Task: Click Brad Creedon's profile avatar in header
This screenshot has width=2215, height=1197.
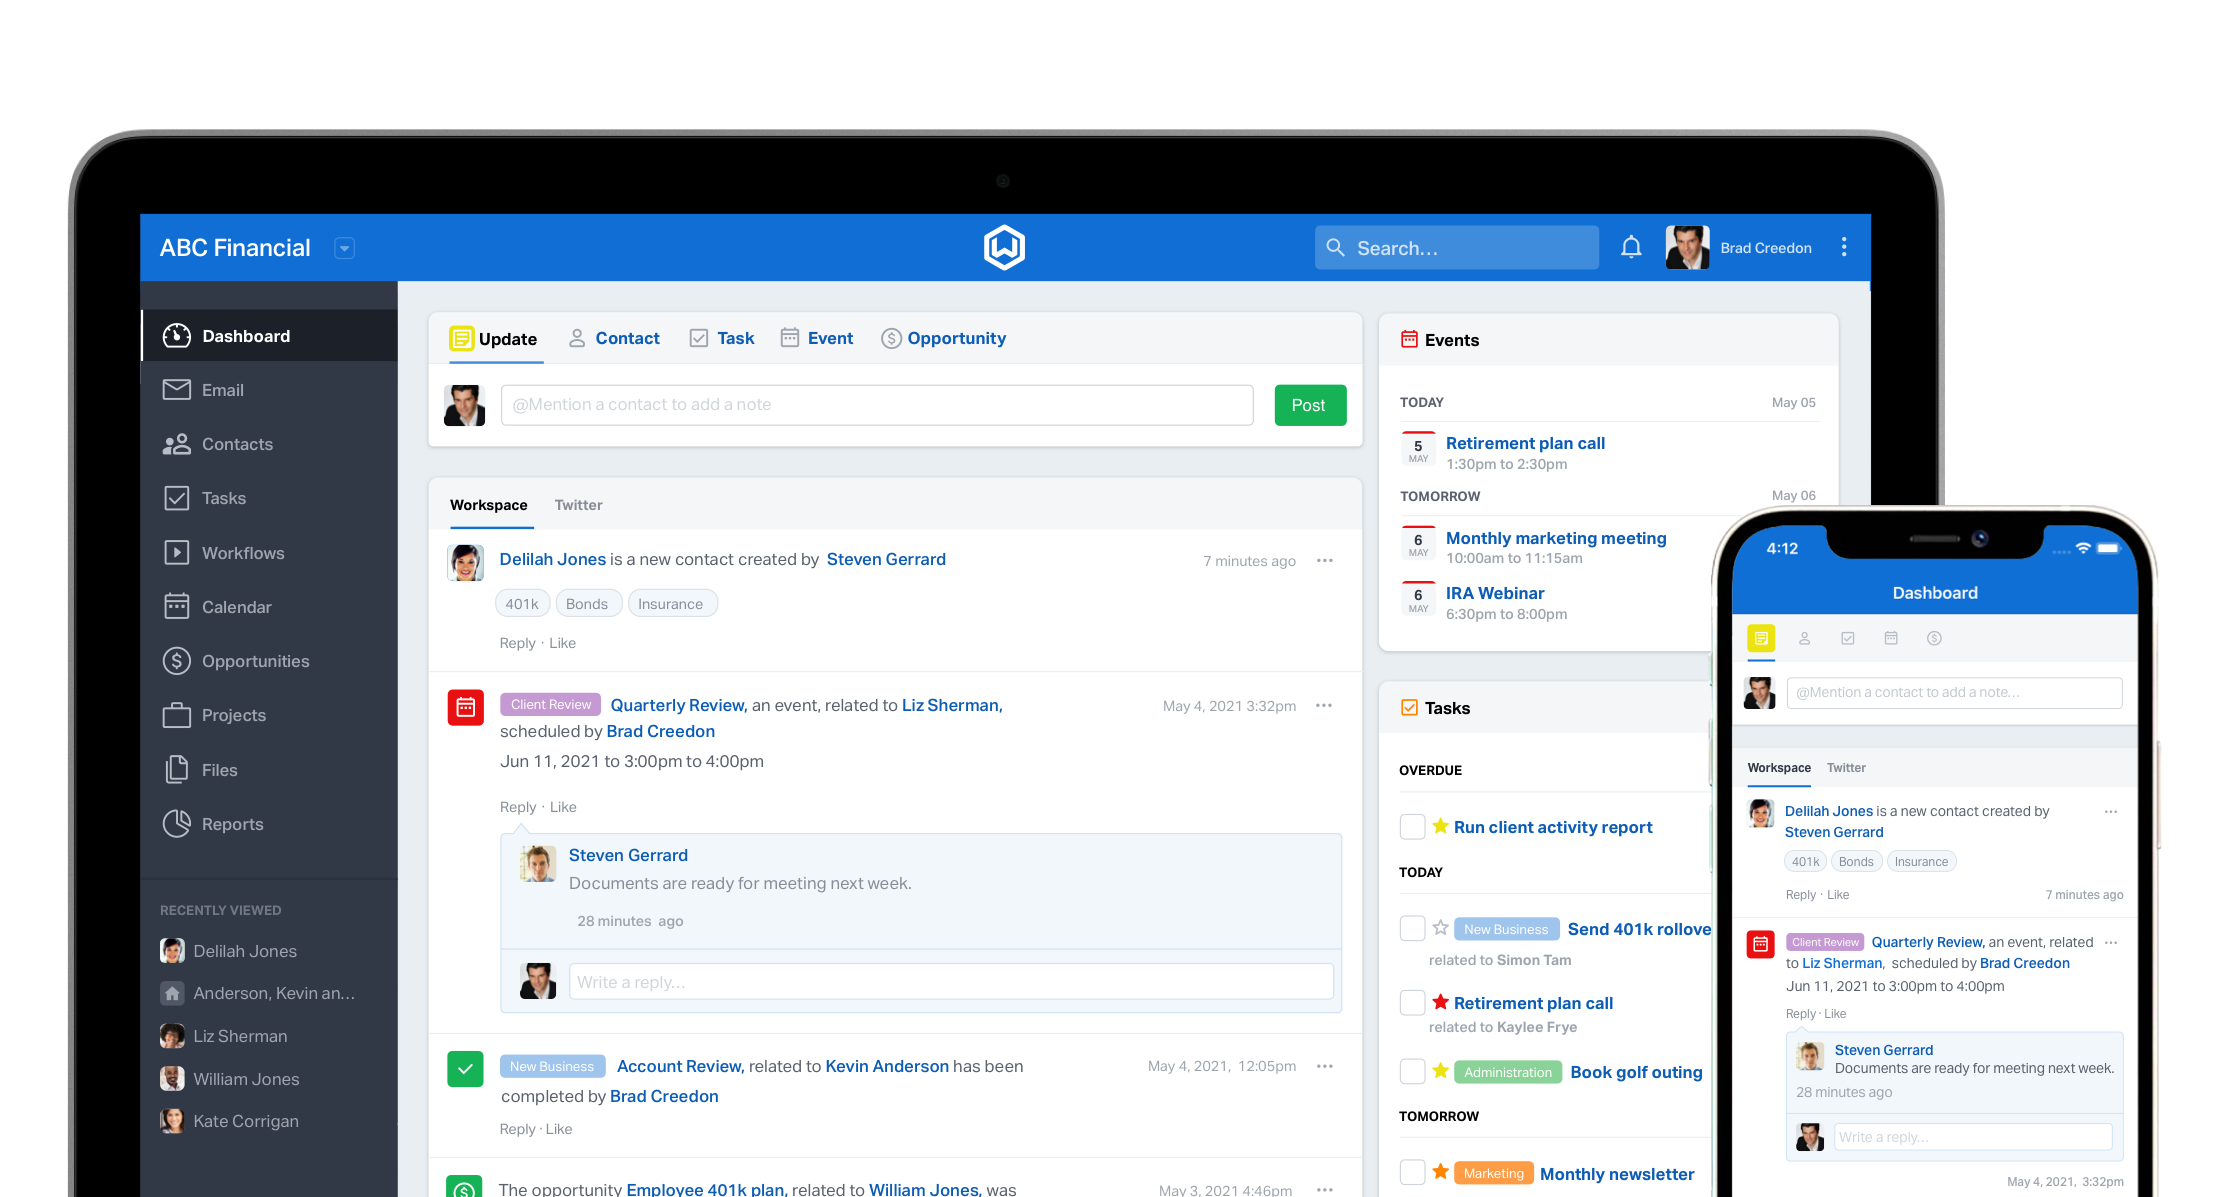Action: [x=1687, y=247]
